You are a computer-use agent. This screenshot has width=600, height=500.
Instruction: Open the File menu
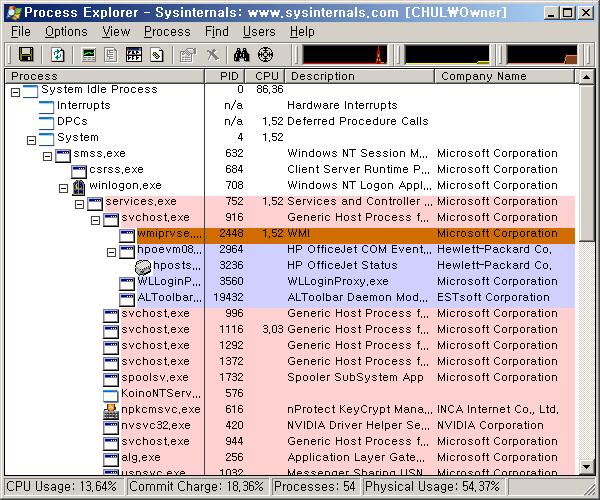(x=21, y=32)
